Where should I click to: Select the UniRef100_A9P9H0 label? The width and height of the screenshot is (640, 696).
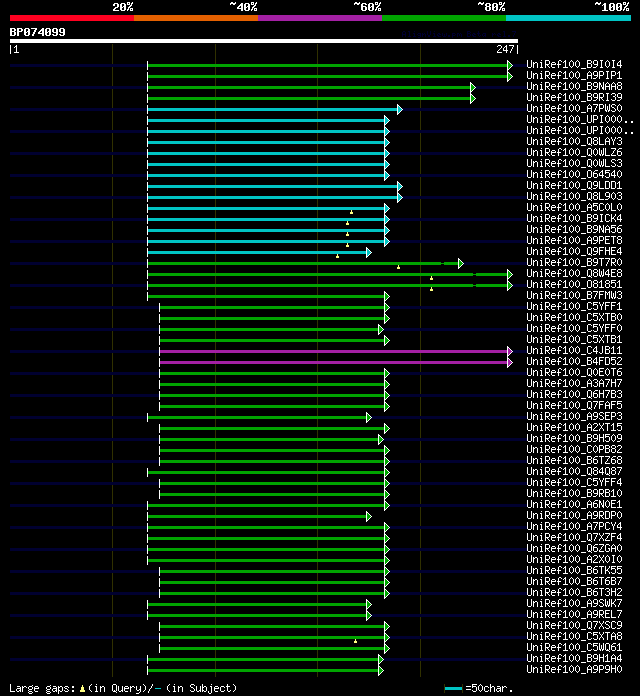[574, 669]
